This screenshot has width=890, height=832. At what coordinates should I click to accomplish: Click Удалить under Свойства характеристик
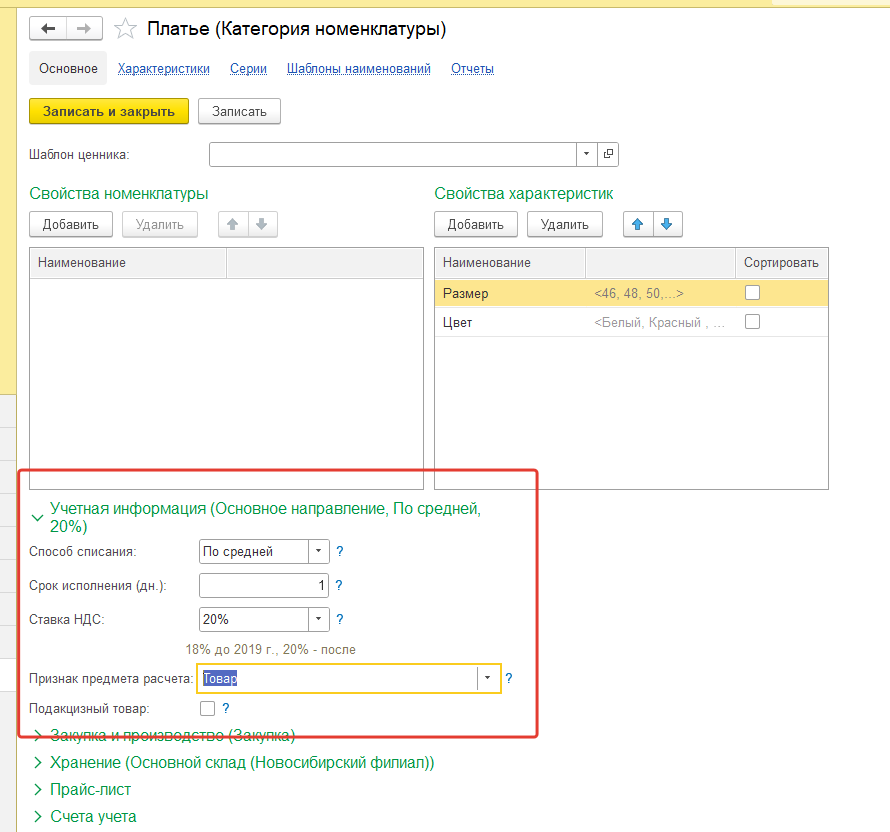point(565,224)
